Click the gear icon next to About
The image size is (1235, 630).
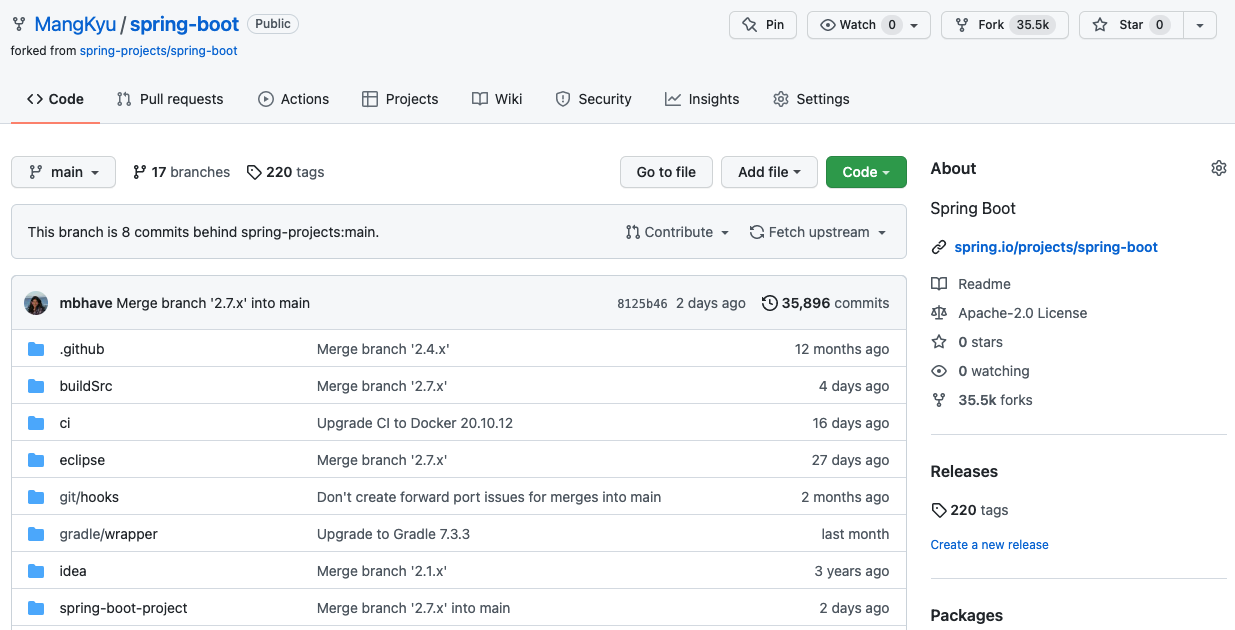click(1218, 168)
